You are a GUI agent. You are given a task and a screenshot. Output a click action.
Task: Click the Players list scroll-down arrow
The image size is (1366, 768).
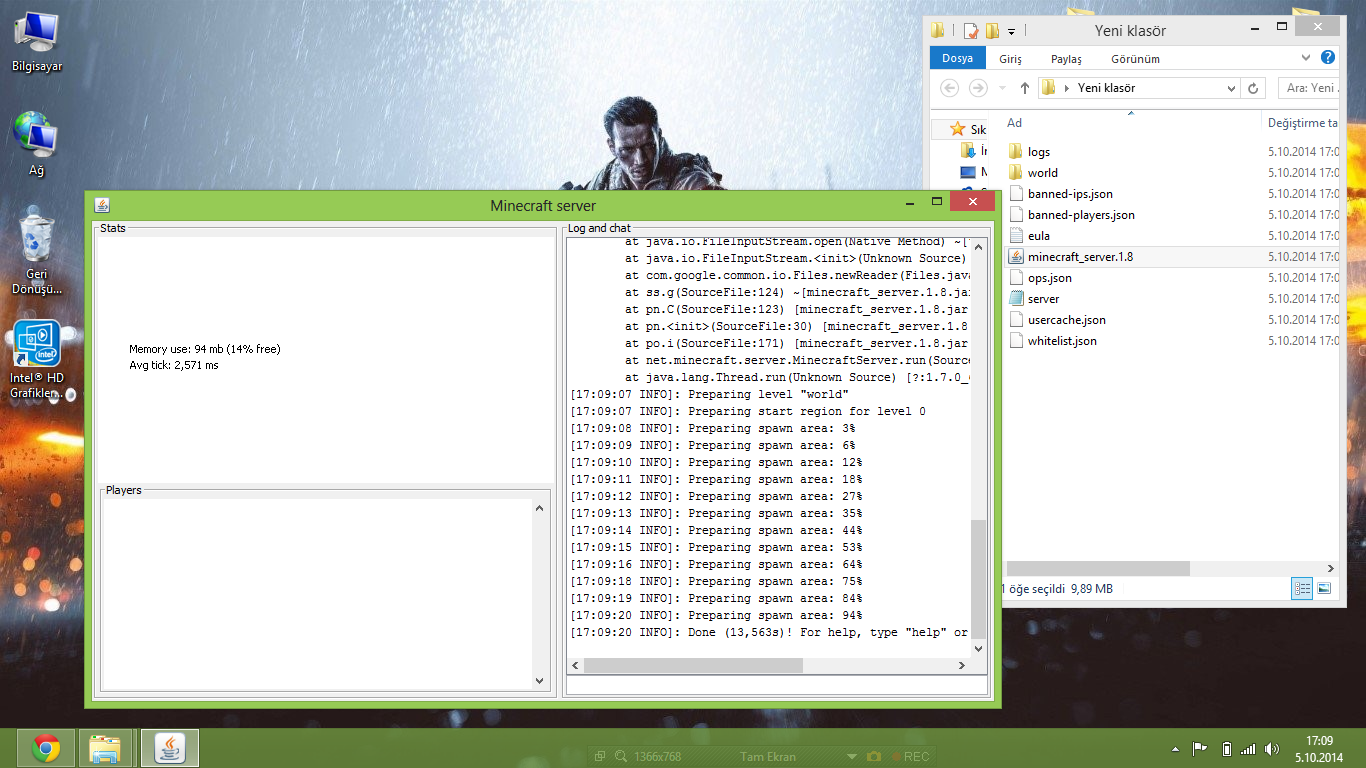540,681
